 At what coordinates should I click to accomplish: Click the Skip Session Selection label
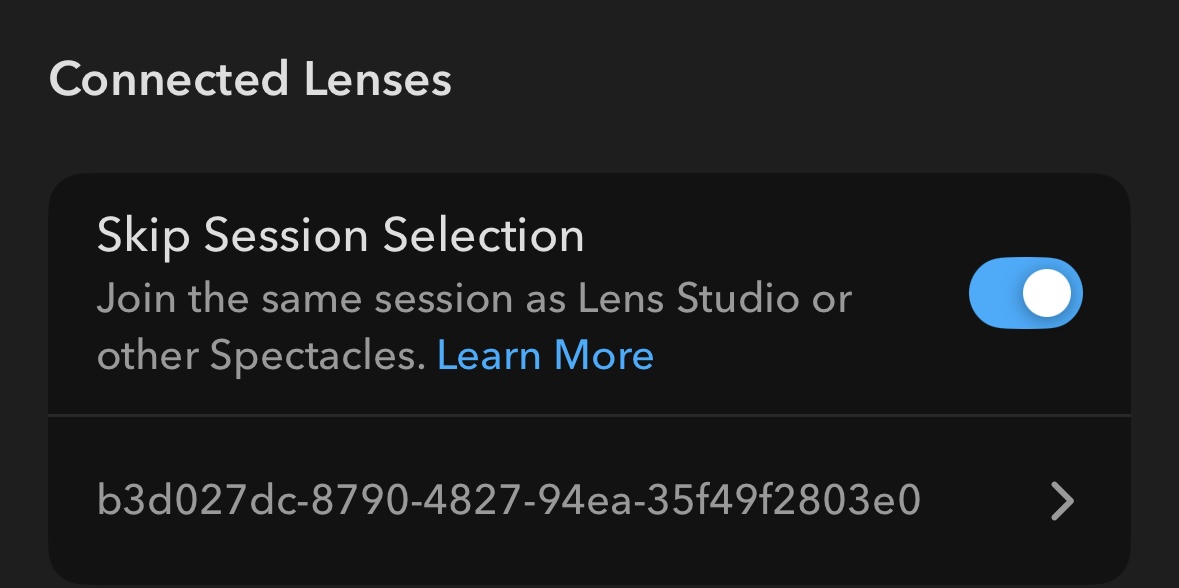coord(340,236)
